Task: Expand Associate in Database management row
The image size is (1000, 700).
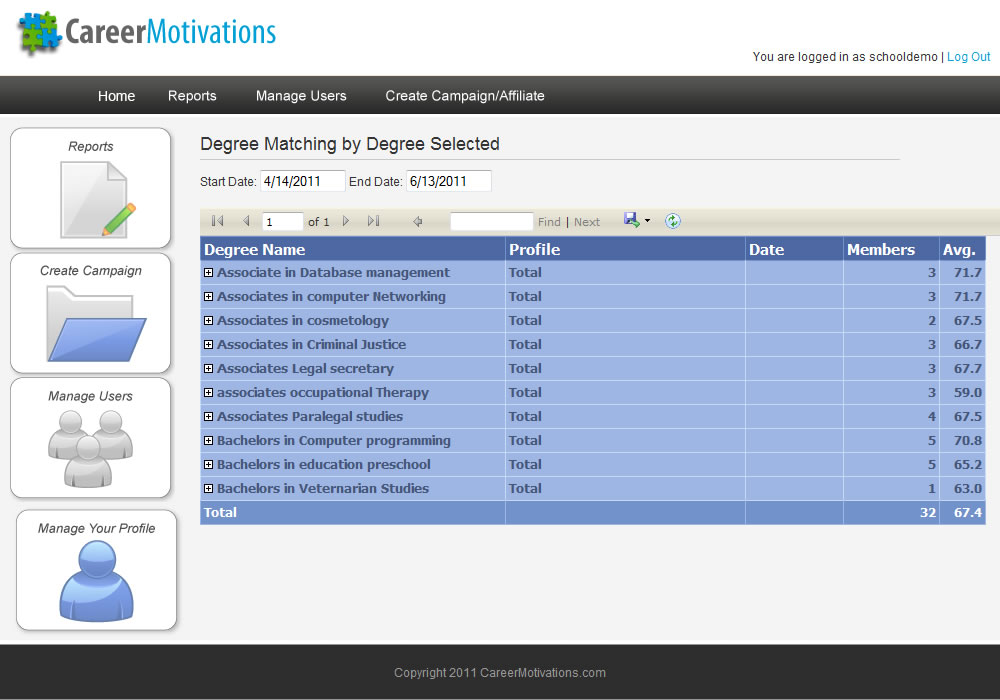Action: click(208, 273)
